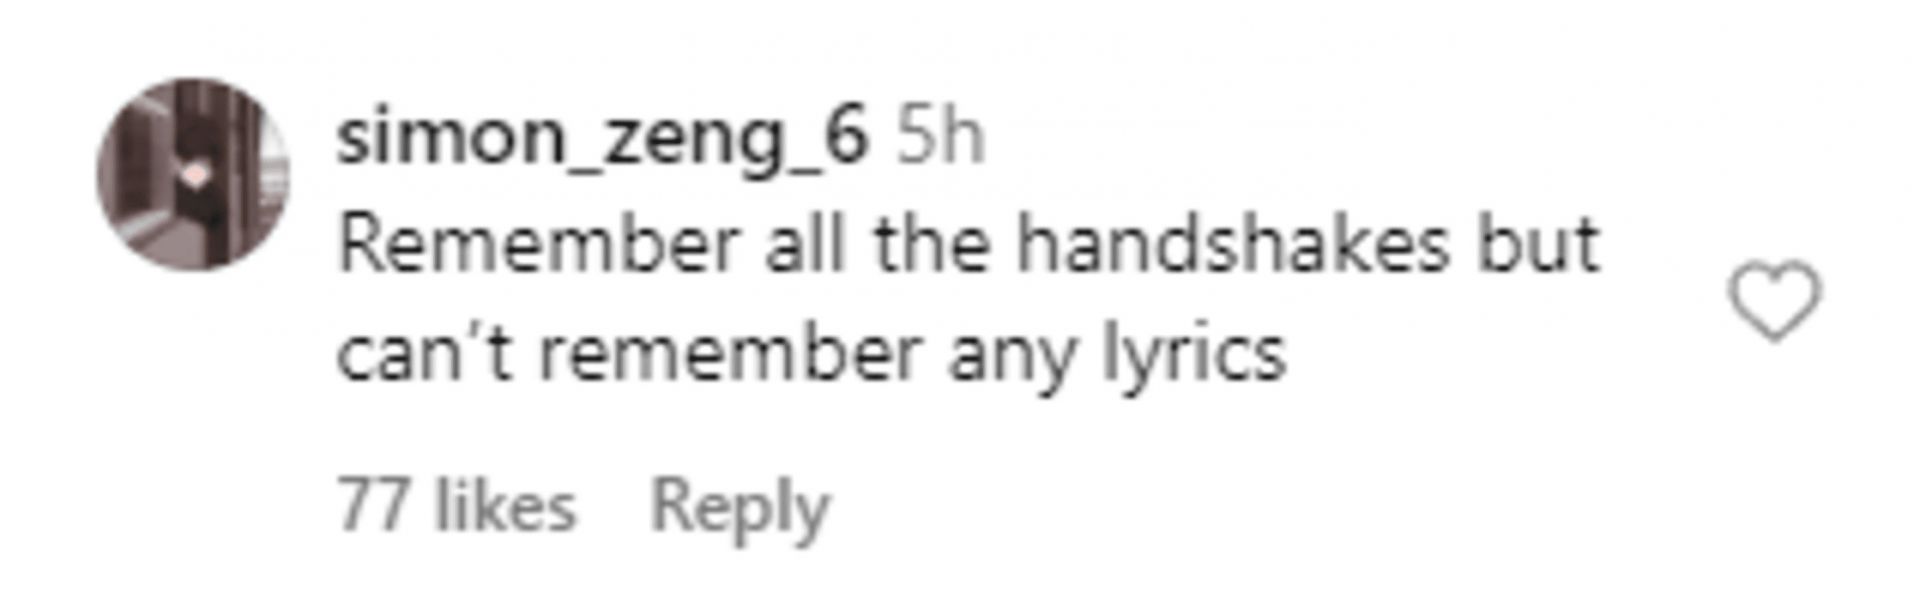Open simon_zeng_6's profile picture
The width and height of the screenshot is (1920, 597).
(x=193, y=174)
